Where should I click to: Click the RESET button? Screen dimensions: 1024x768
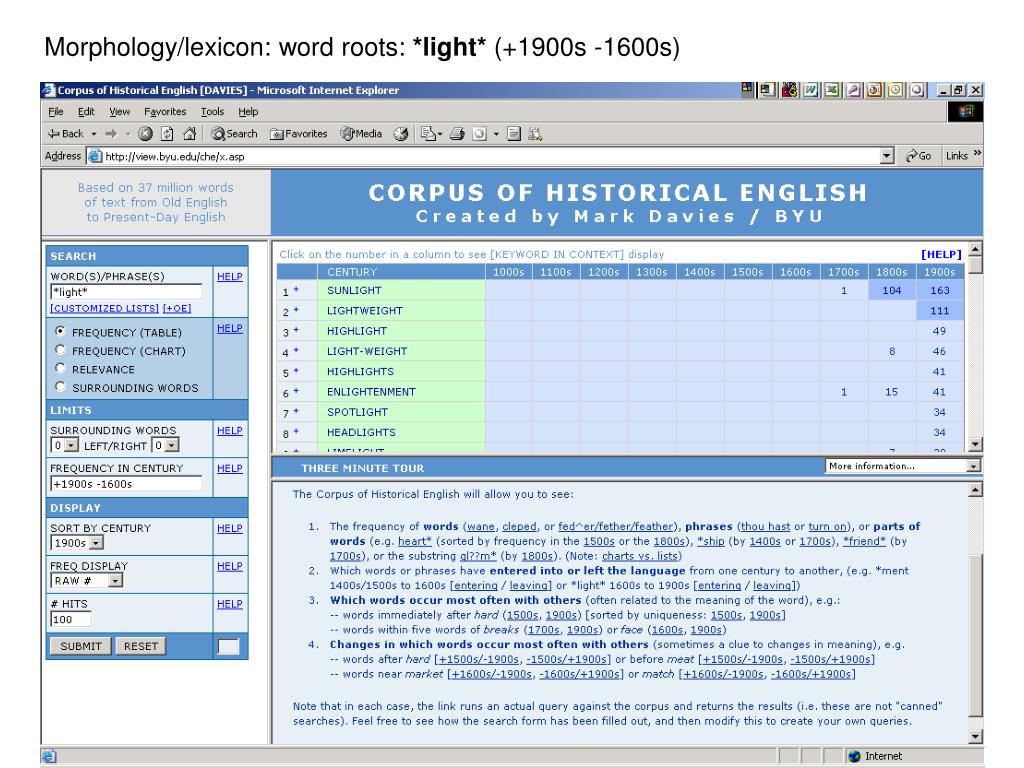140,646
